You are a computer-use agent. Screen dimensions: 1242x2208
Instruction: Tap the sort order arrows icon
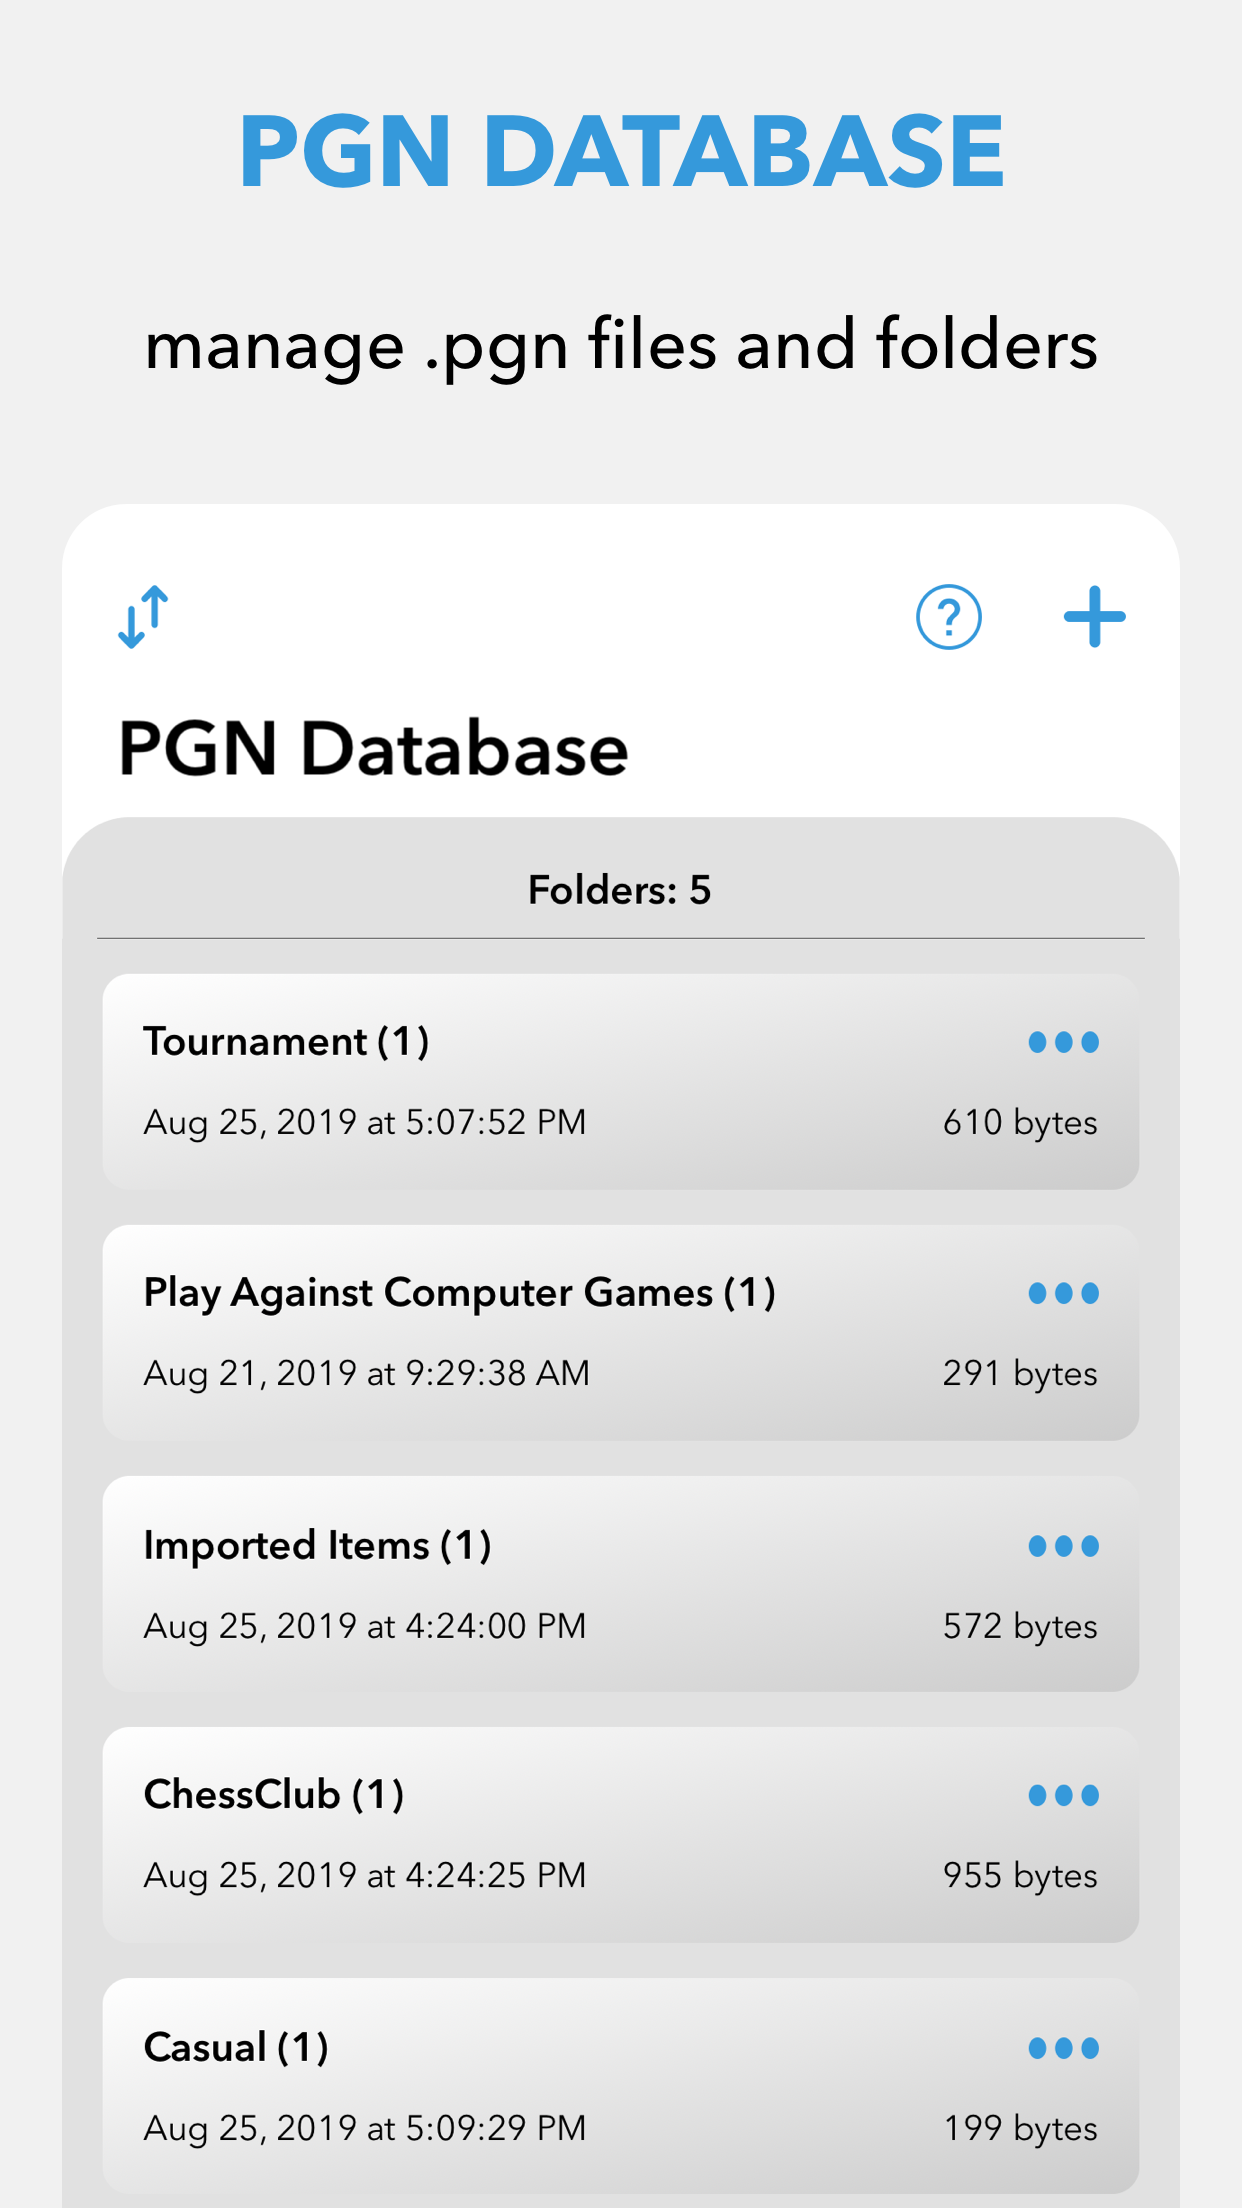click(144, 617)
